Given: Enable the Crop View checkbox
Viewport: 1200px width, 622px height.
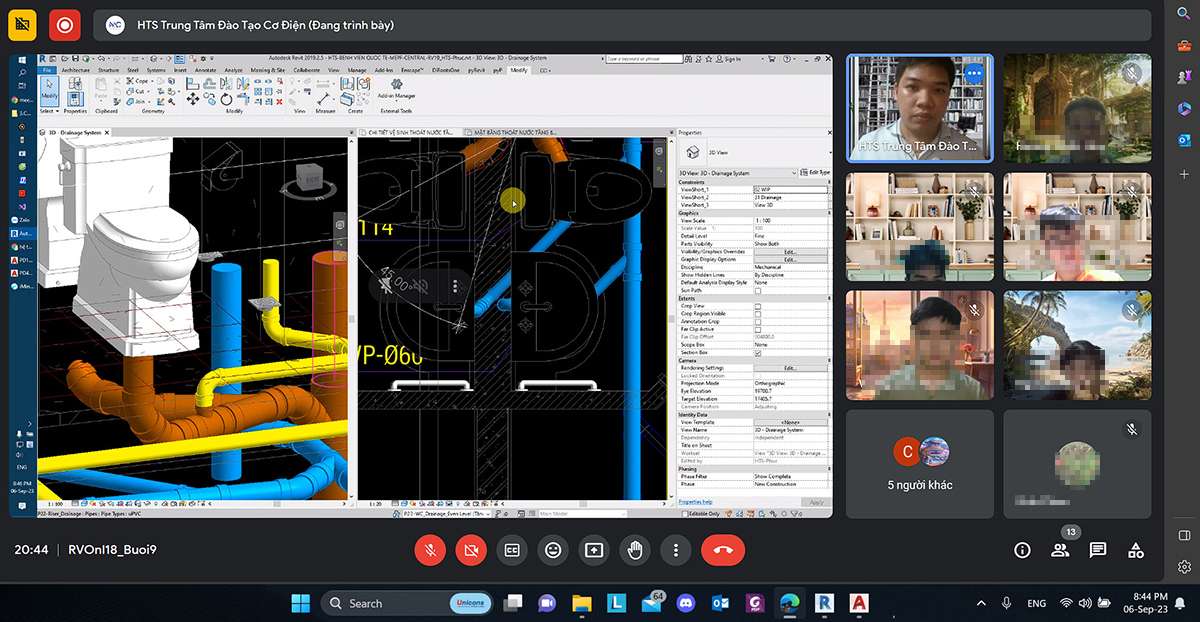Looking at the screenshot, I should (758, 306).
